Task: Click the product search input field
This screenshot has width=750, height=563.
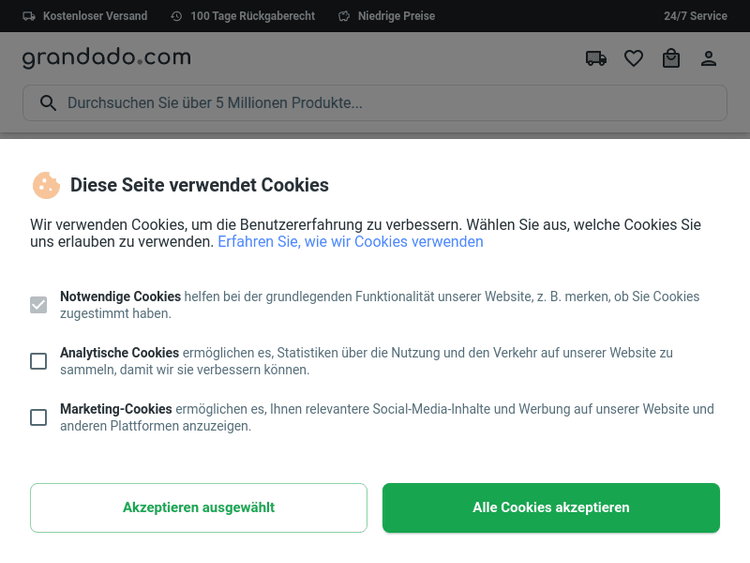Action: point(390,103)
